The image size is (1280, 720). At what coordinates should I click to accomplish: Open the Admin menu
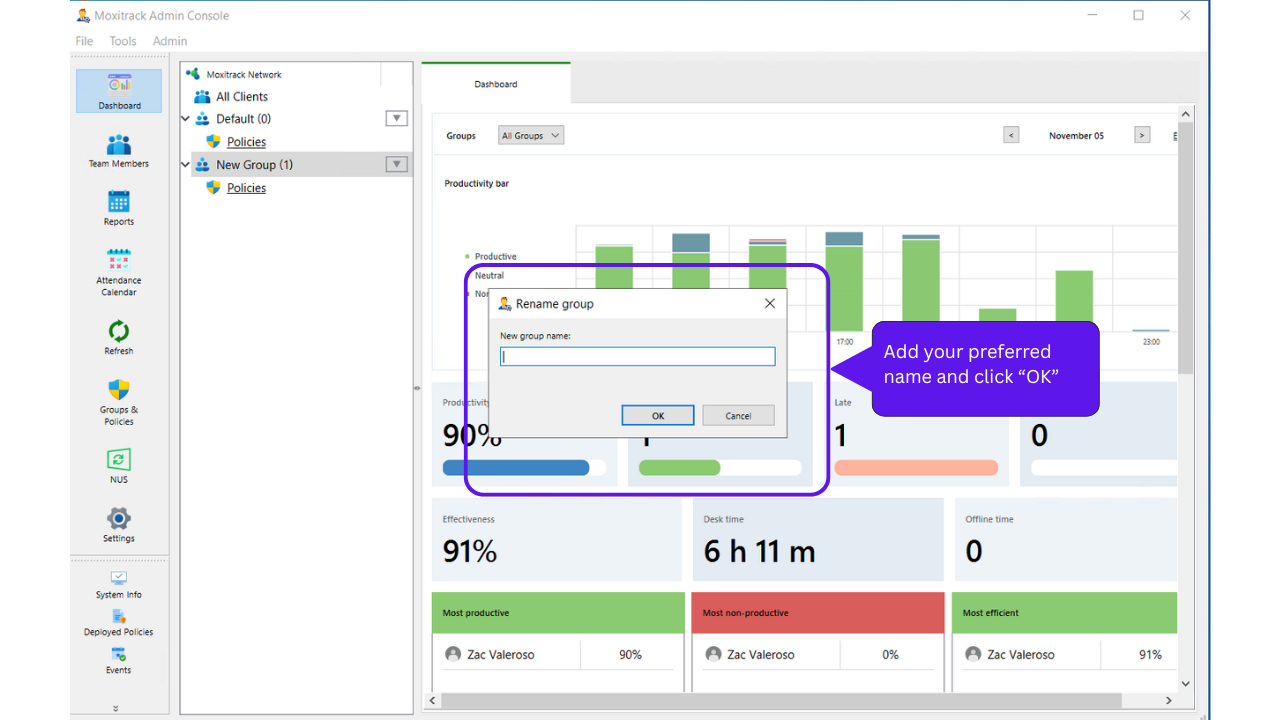[x=170, y=41]
